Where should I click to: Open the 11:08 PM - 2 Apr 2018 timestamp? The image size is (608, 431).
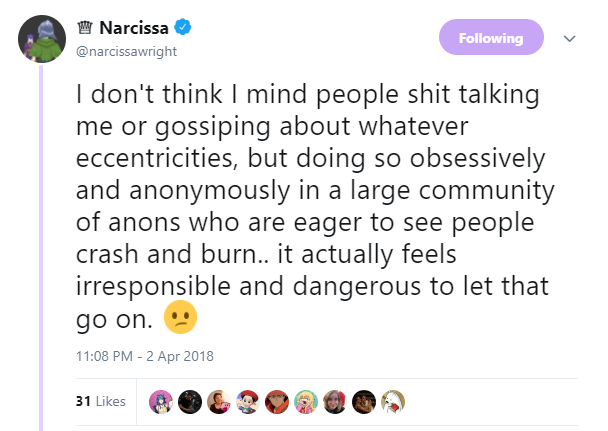145,356
